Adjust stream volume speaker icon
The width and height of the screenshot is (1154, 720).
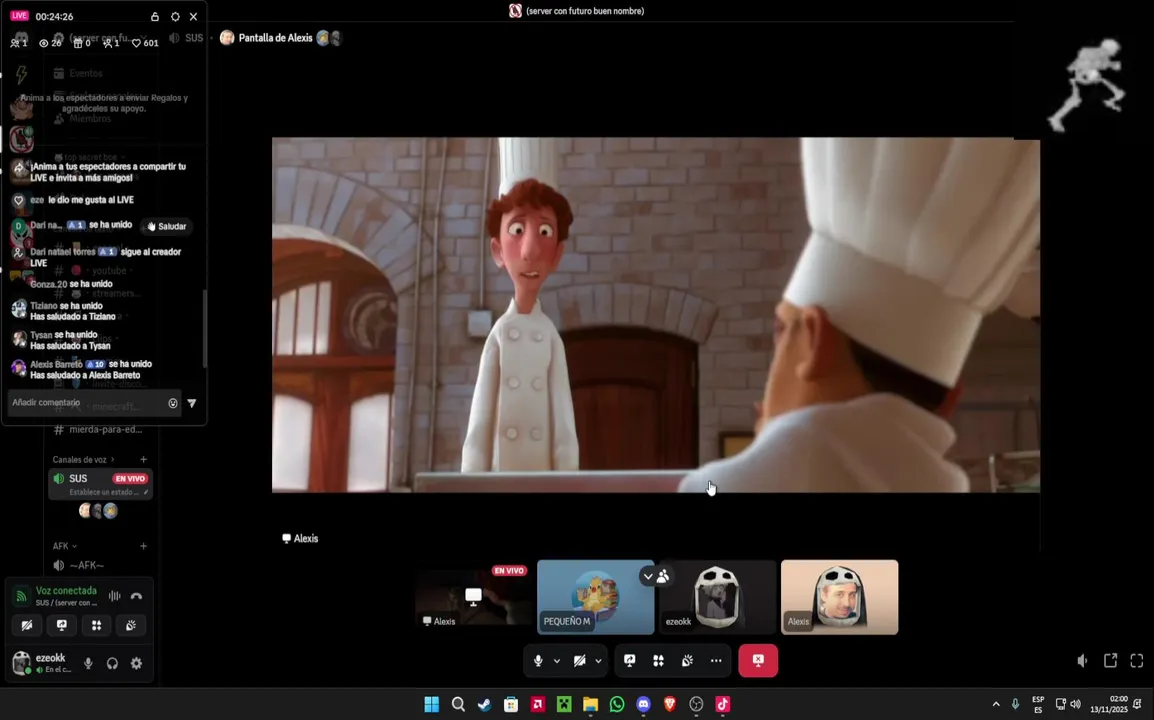1083,660
